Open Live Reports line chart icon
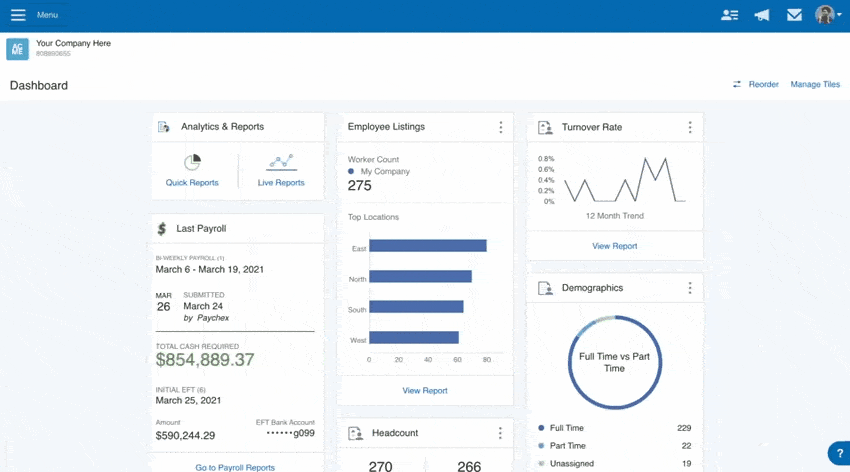The width and height of the screenshot is (850, 472). pos(281,162)
